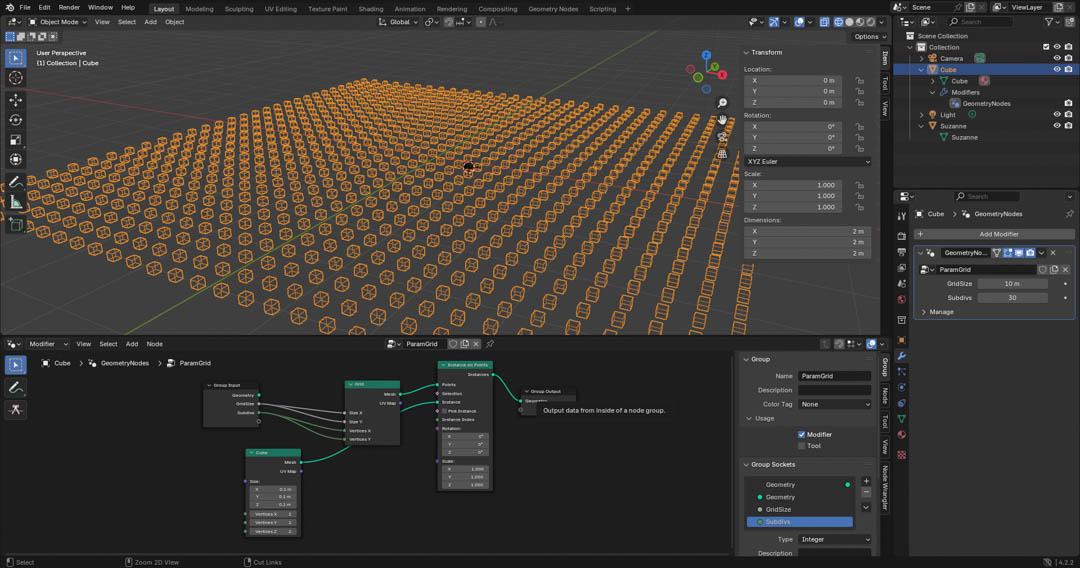Enable the Tool usage checkbox
The image size is (1080, 568).
802,446
